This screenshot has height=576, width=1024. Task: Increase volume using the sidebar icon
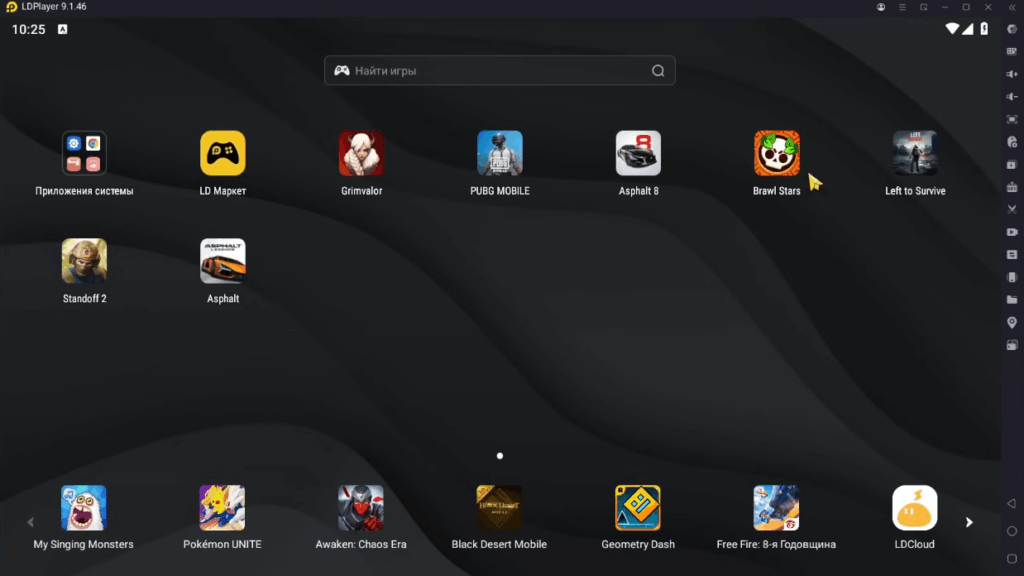(1012, 73)
